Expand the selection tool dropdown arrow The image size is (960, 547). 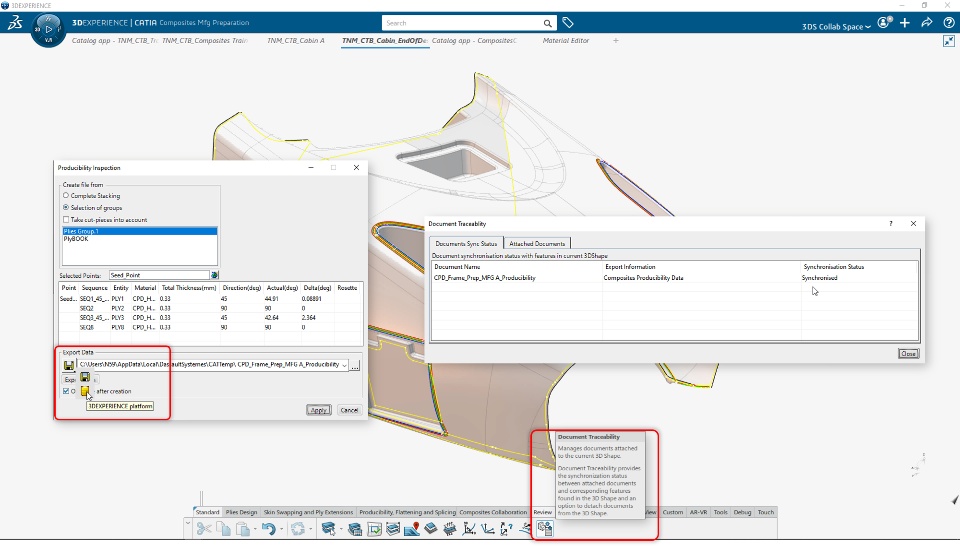tap(340, 529)
